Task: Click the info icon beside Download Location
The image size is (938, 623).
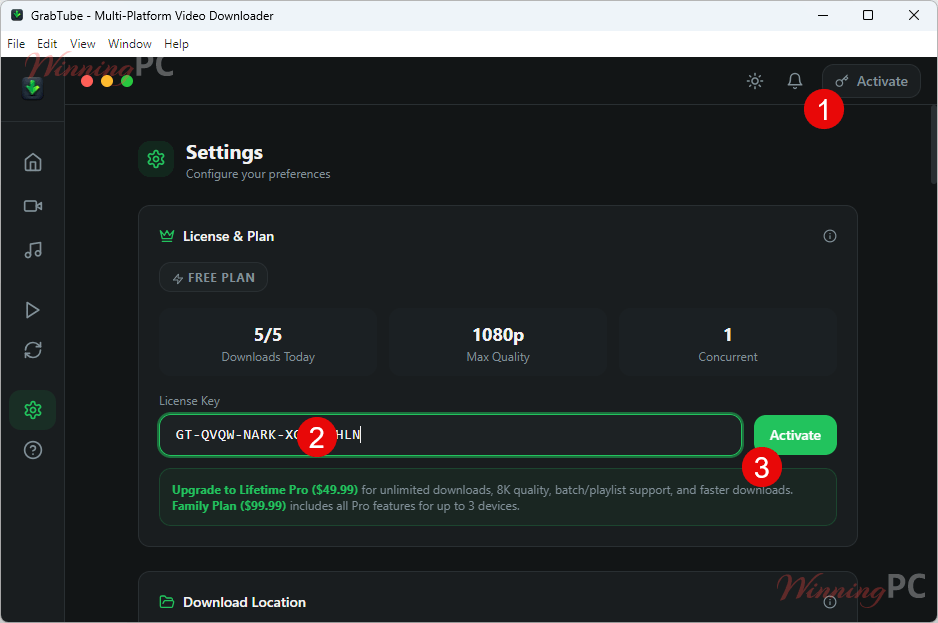Action: click(x=830, y=602)
